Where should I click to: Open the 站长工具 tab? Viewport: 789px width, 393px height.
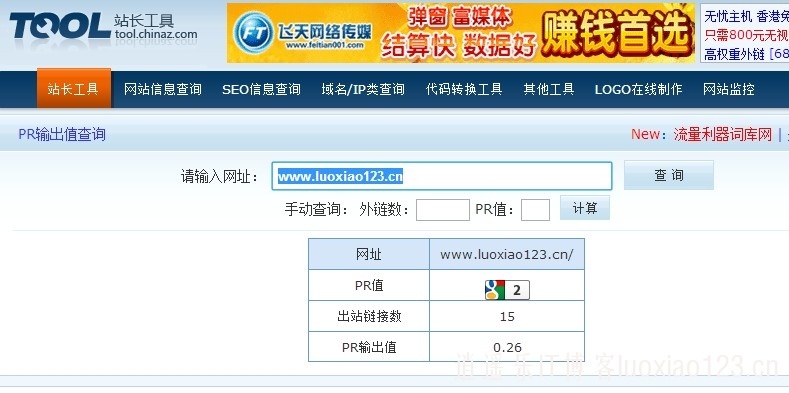click(73, 89)
